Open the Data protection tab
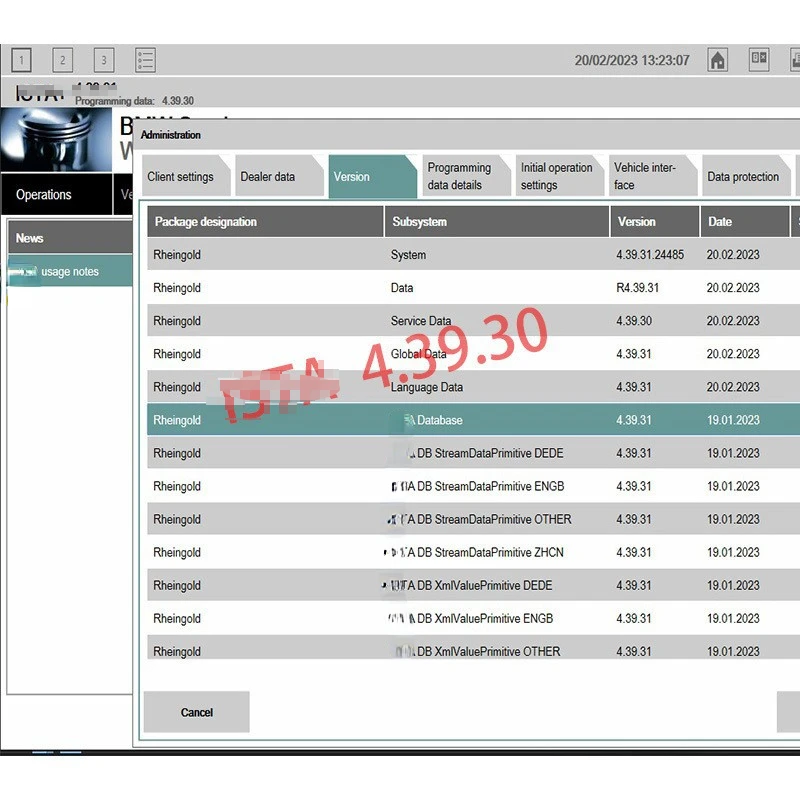 pos(745,176)
